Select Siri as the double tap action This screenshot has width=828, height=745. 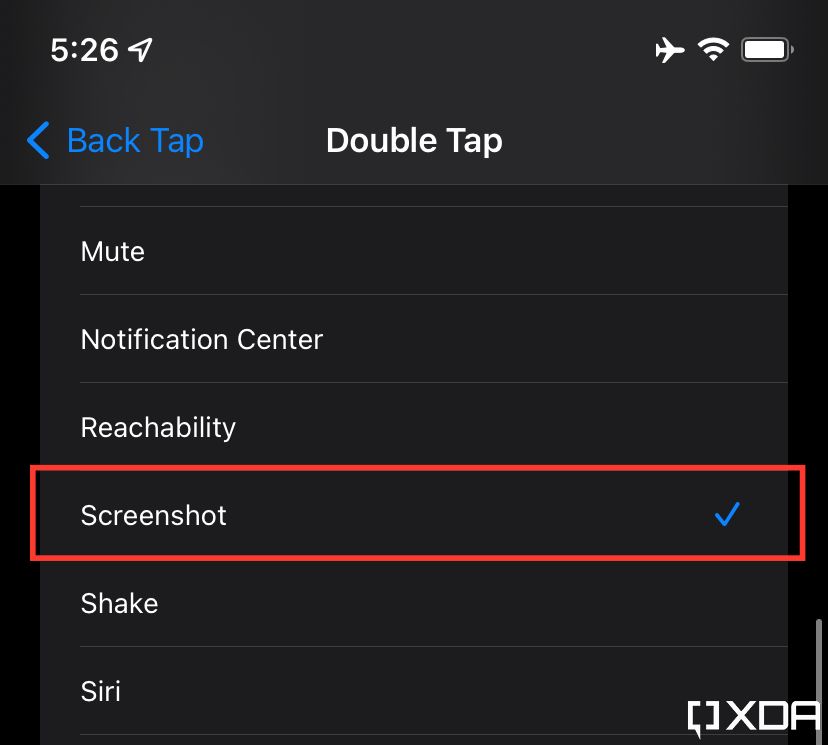point(100,691)
